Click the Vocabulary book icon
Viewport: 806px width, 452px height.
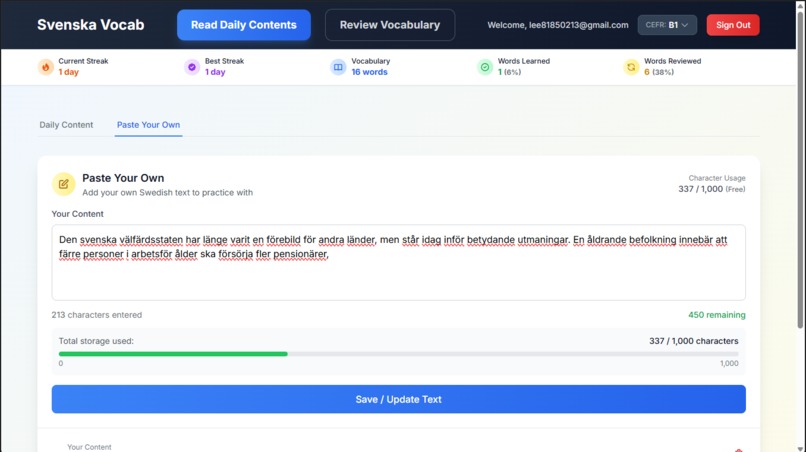coord(338,67)
